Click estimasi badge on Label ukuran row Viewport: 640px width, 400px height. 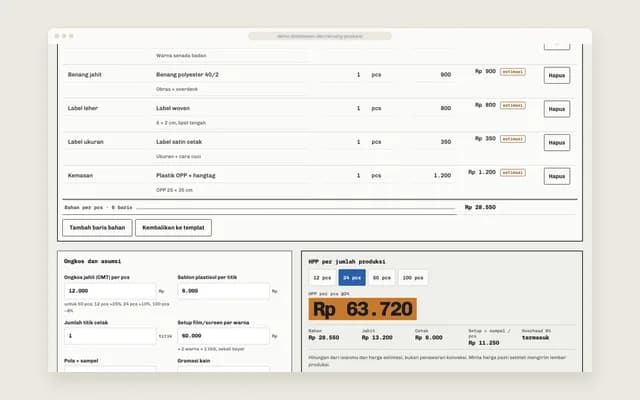513,139
